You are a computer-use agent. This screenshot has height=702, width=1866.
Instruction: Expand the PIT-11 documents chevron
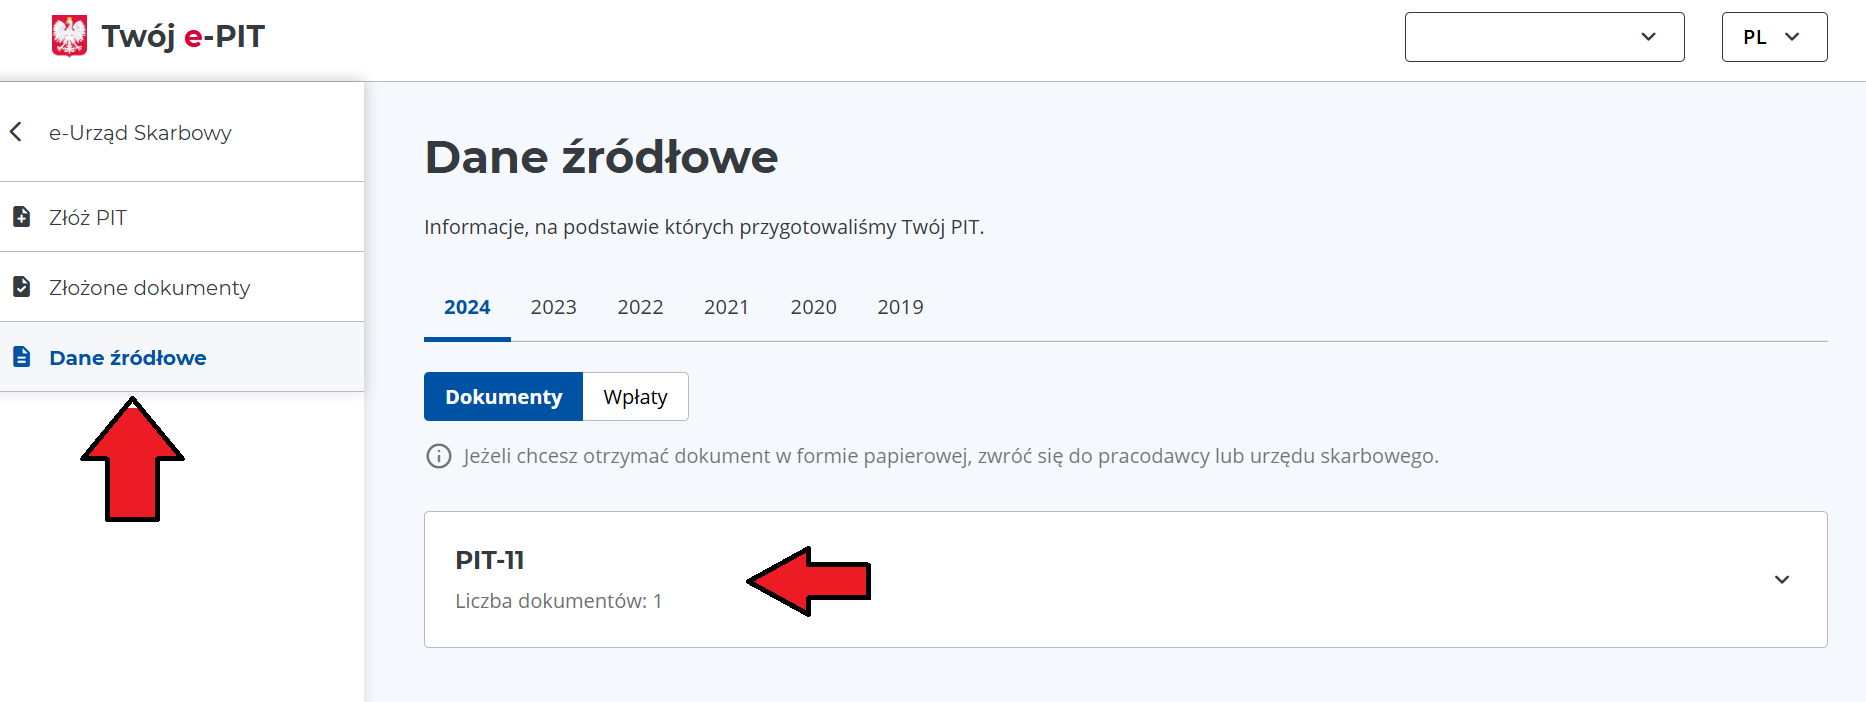[x=1781, y=580]
